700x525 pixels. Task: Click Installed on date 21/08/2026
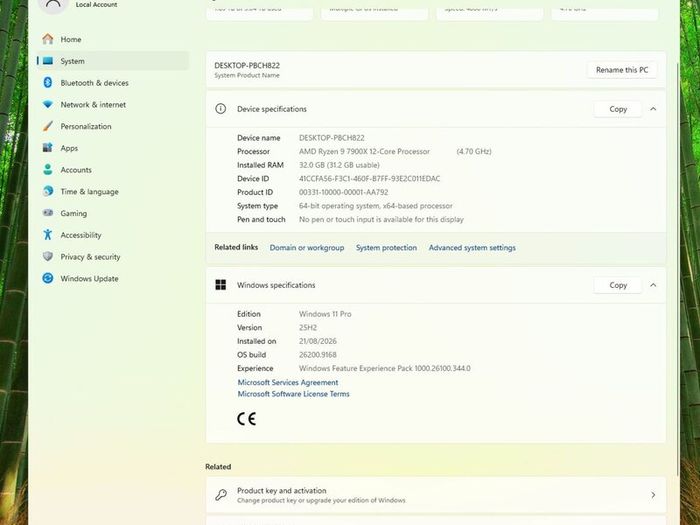[318, 341]
